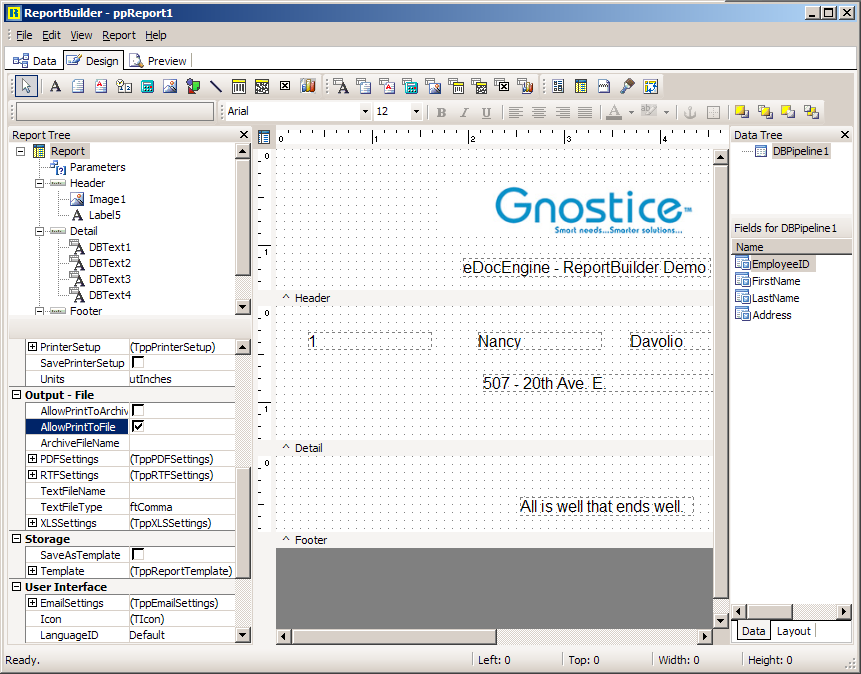Open the Edit menu
This screenshot has height=674, width=861.
coord(51,35)
